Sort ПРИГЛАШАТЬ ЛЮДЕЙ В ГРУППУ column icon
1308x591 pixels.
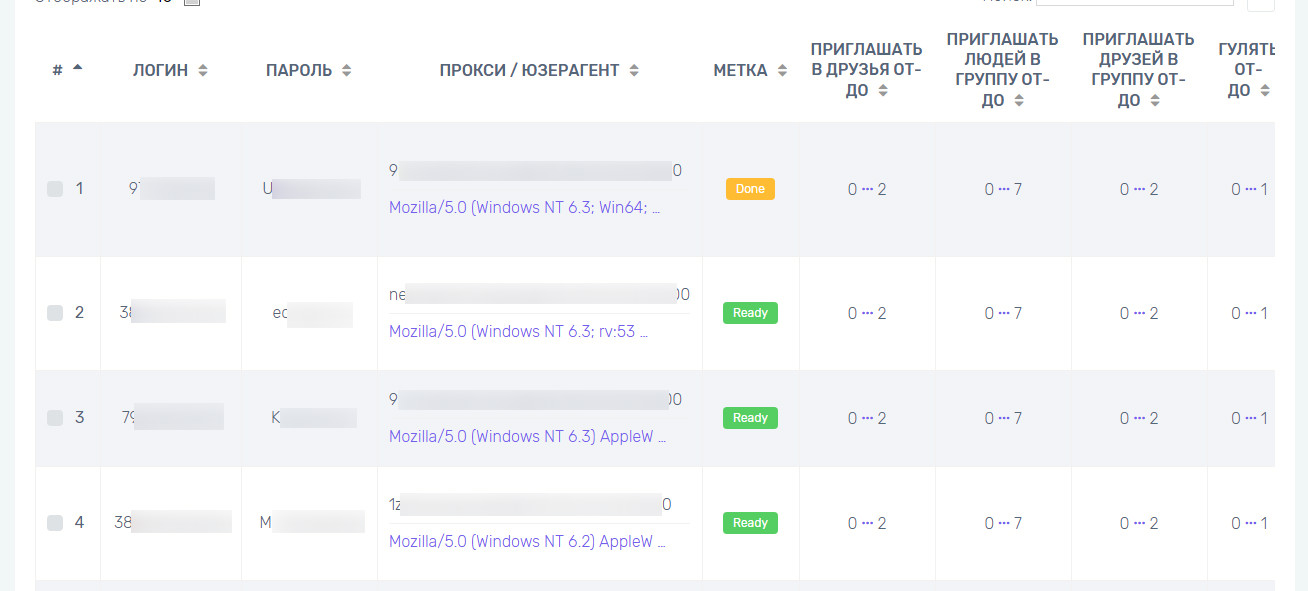tap(1018, 101)
